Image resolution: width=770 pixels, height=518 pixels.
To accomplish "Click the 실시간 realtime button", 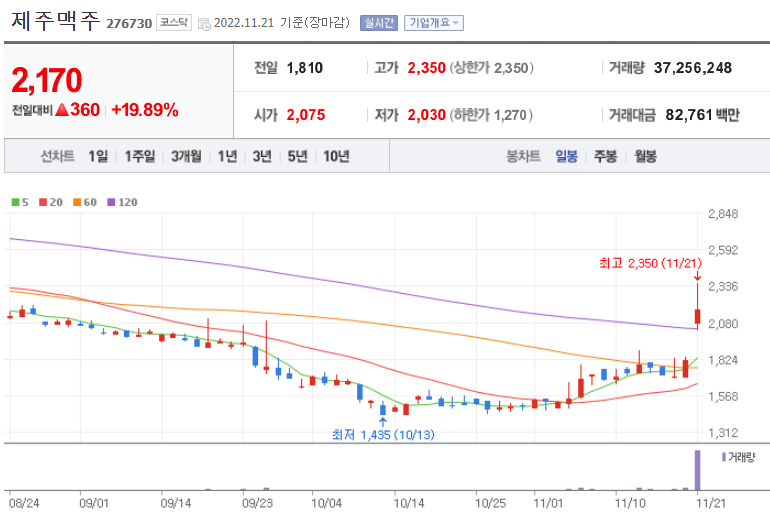I will click(x=379, y=23).
